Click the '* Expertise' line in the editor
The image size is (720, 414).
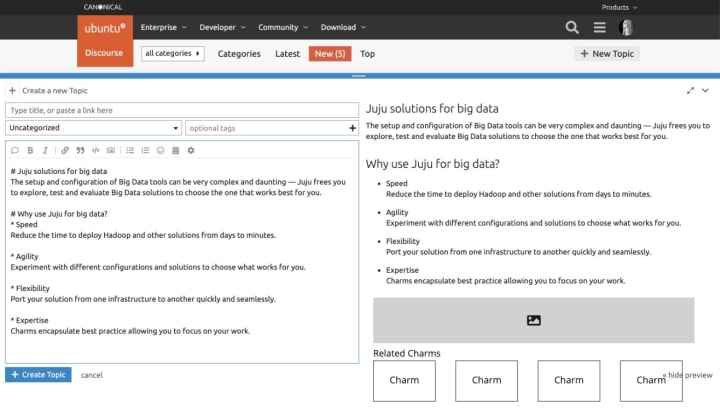click(x=29, y=320)
